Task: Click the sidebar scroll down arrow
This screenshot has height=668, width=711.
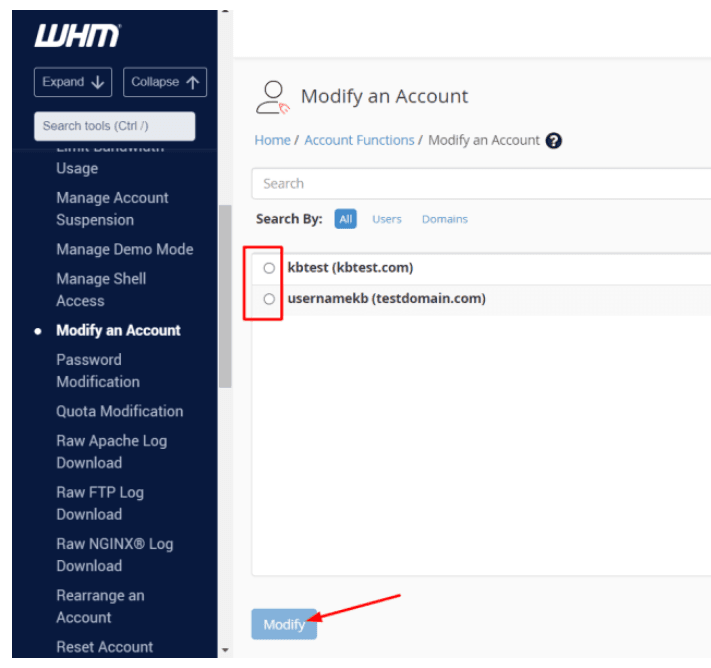Action: pyautogui.click(x=225, y=651)
